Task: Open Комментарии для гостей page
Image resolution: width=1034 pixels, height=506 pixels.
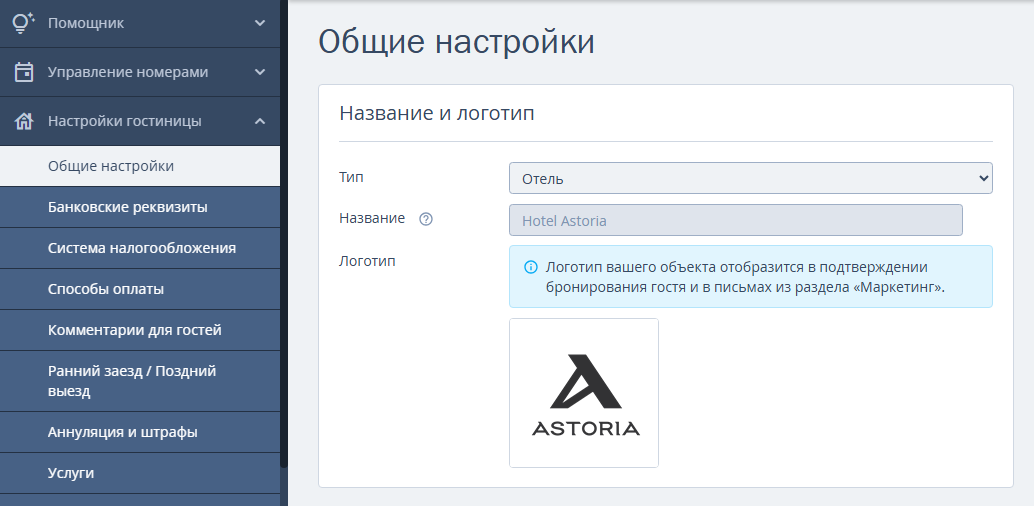Action: point(135,330)
